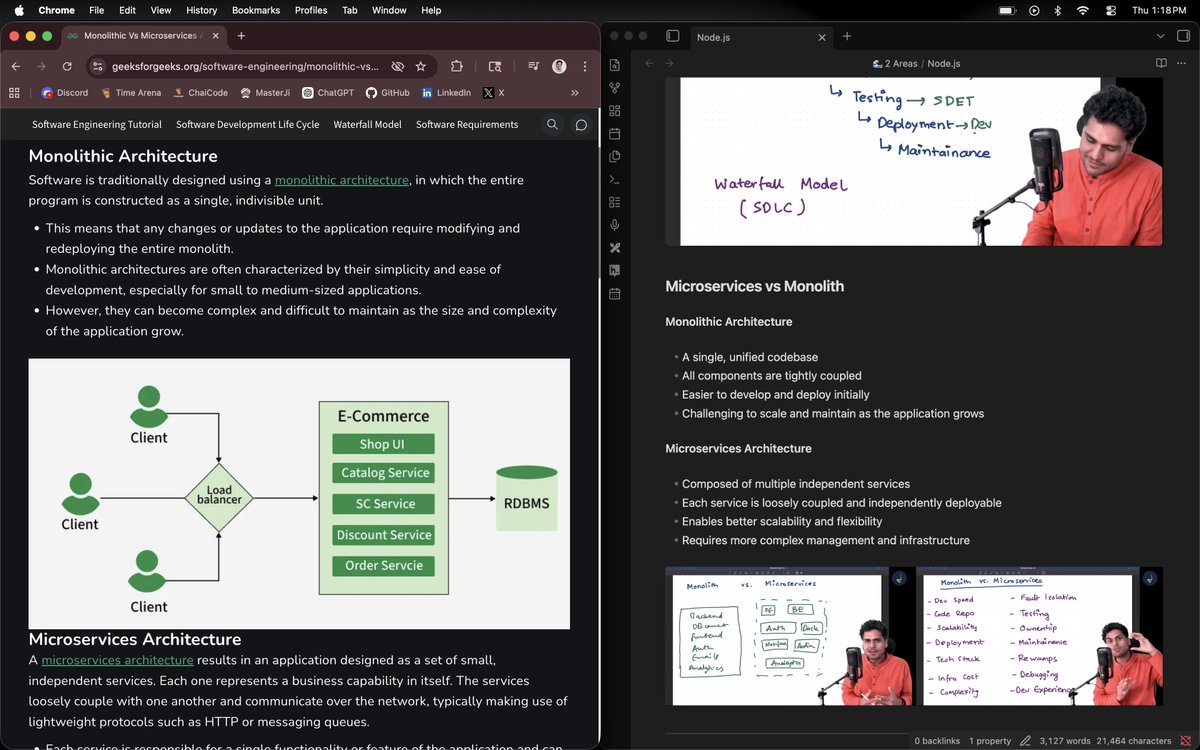Viewport: 1200px width, 750px height.
Task: Open Software Development Life Cycle nav link
Action: click(248, 125)
